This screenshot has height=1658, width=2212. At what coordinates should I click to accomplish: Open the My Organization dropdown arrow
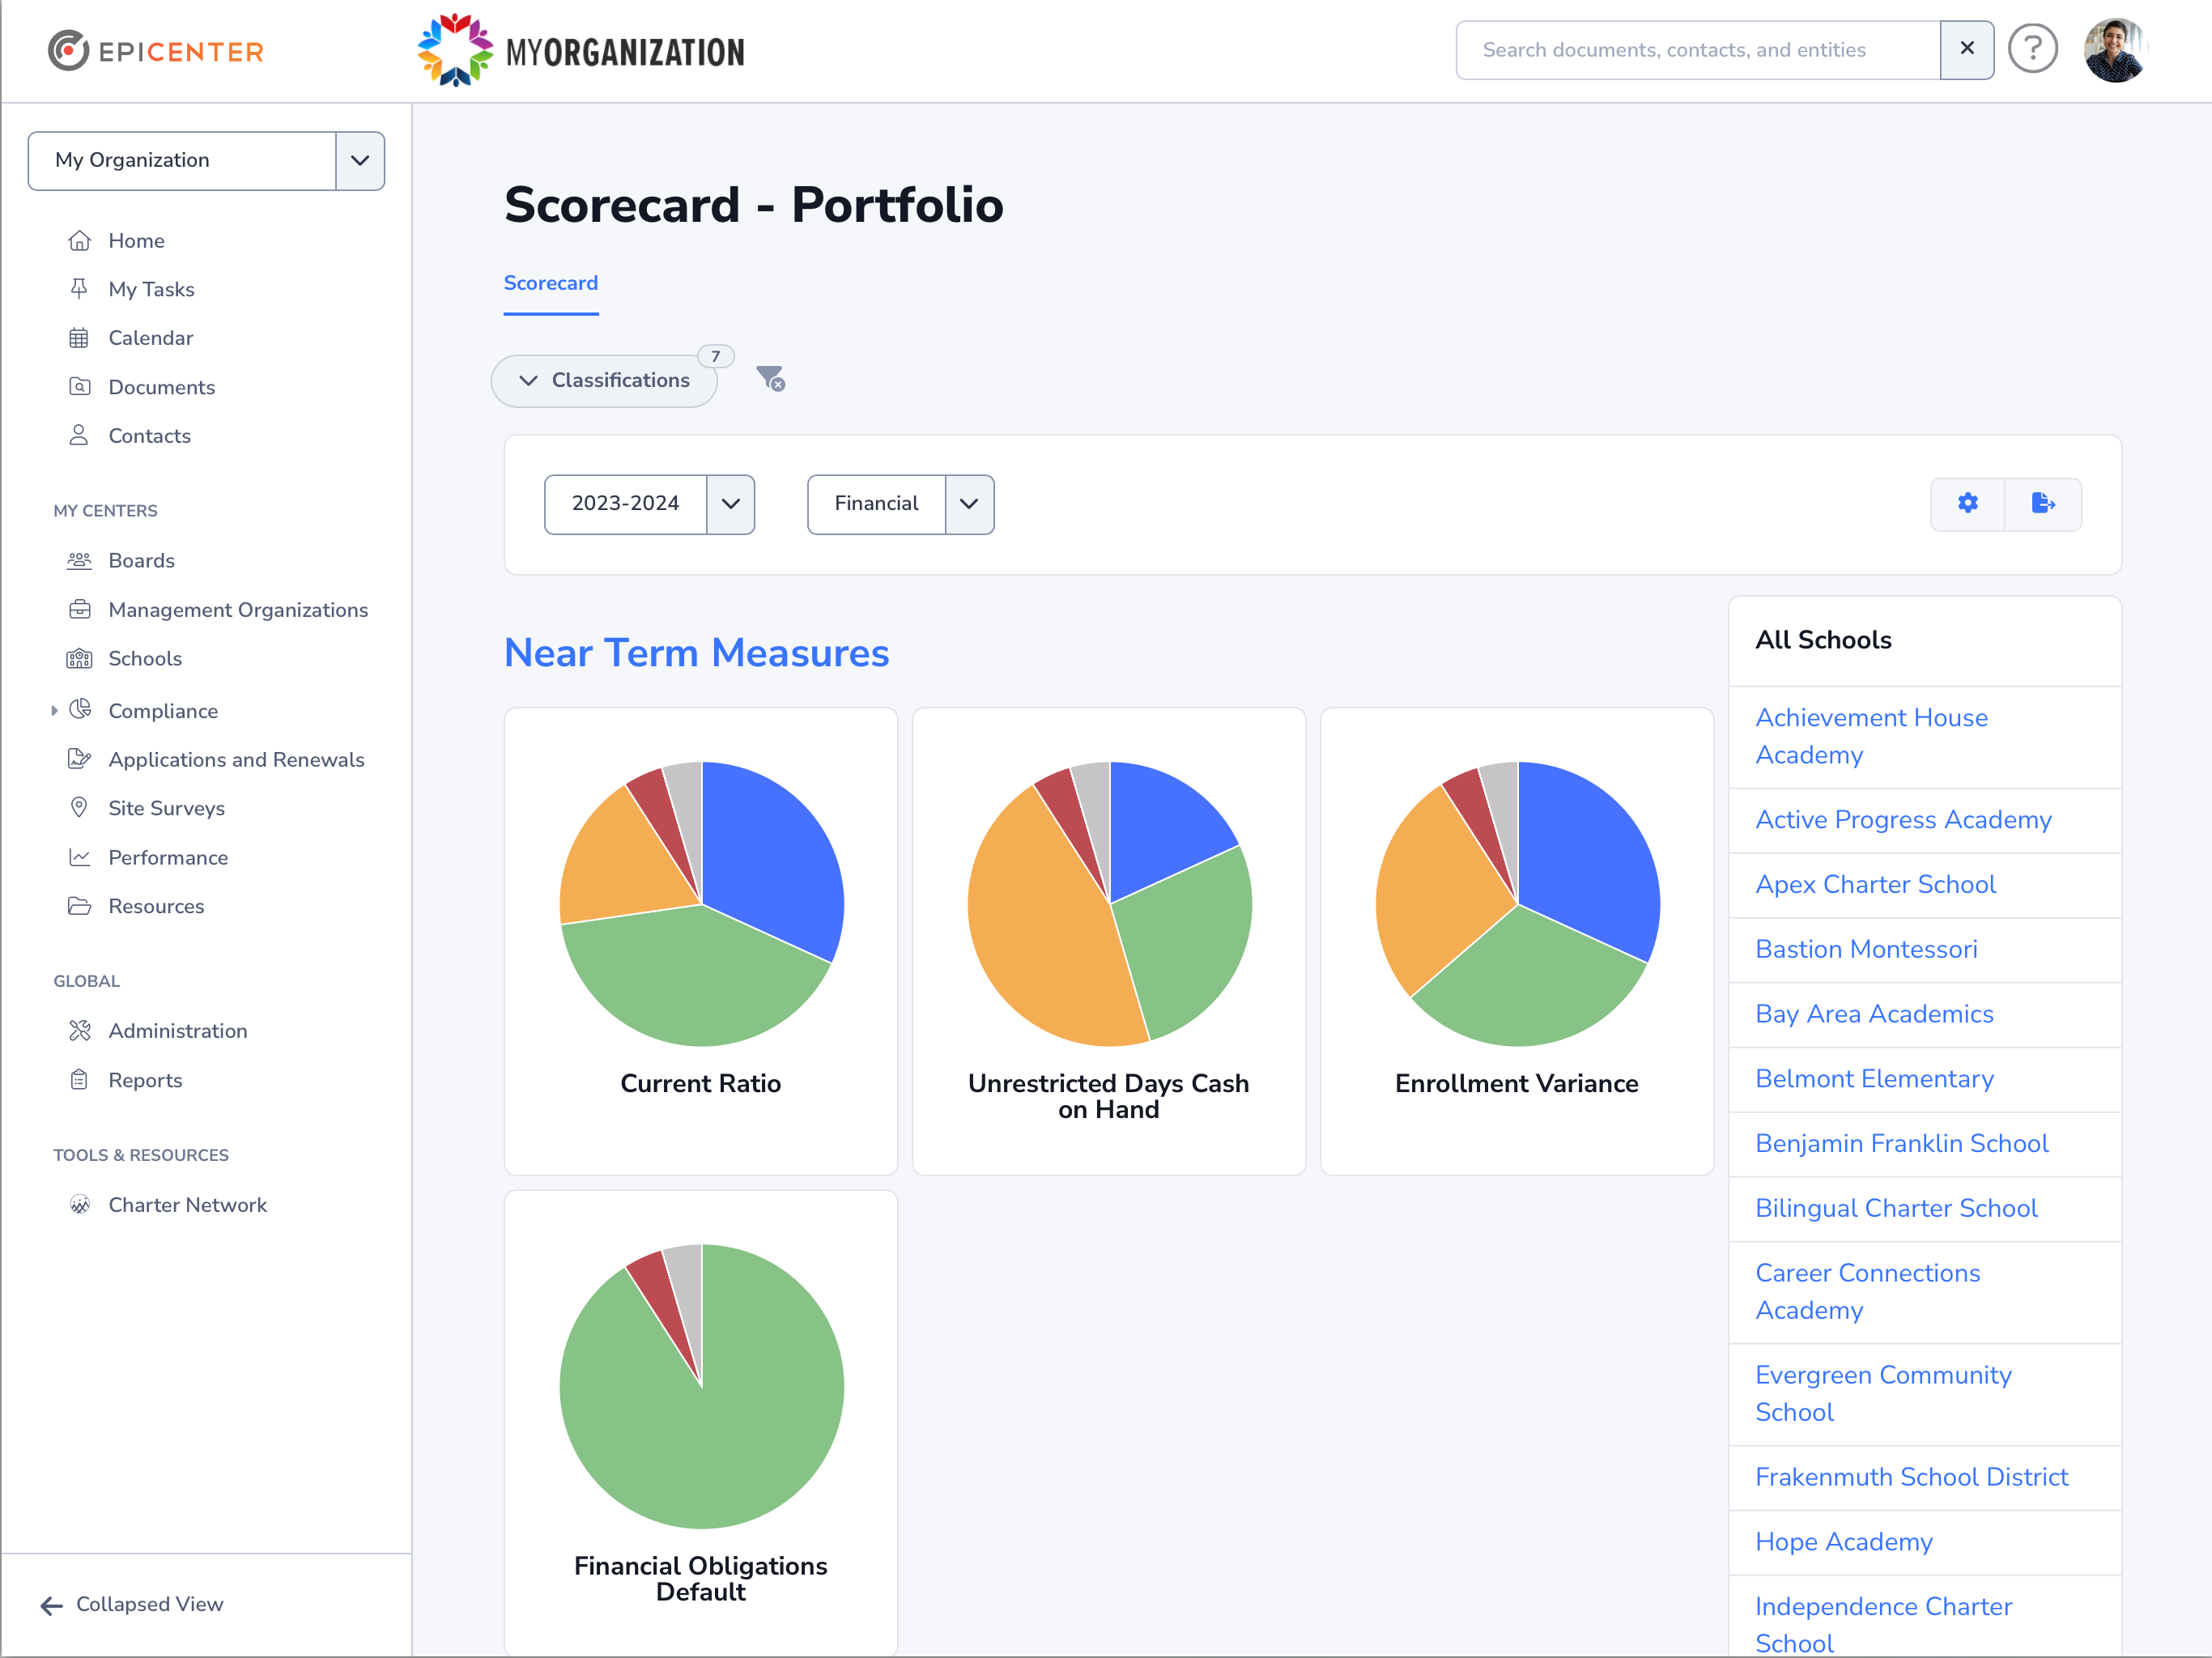pos(360,160)
